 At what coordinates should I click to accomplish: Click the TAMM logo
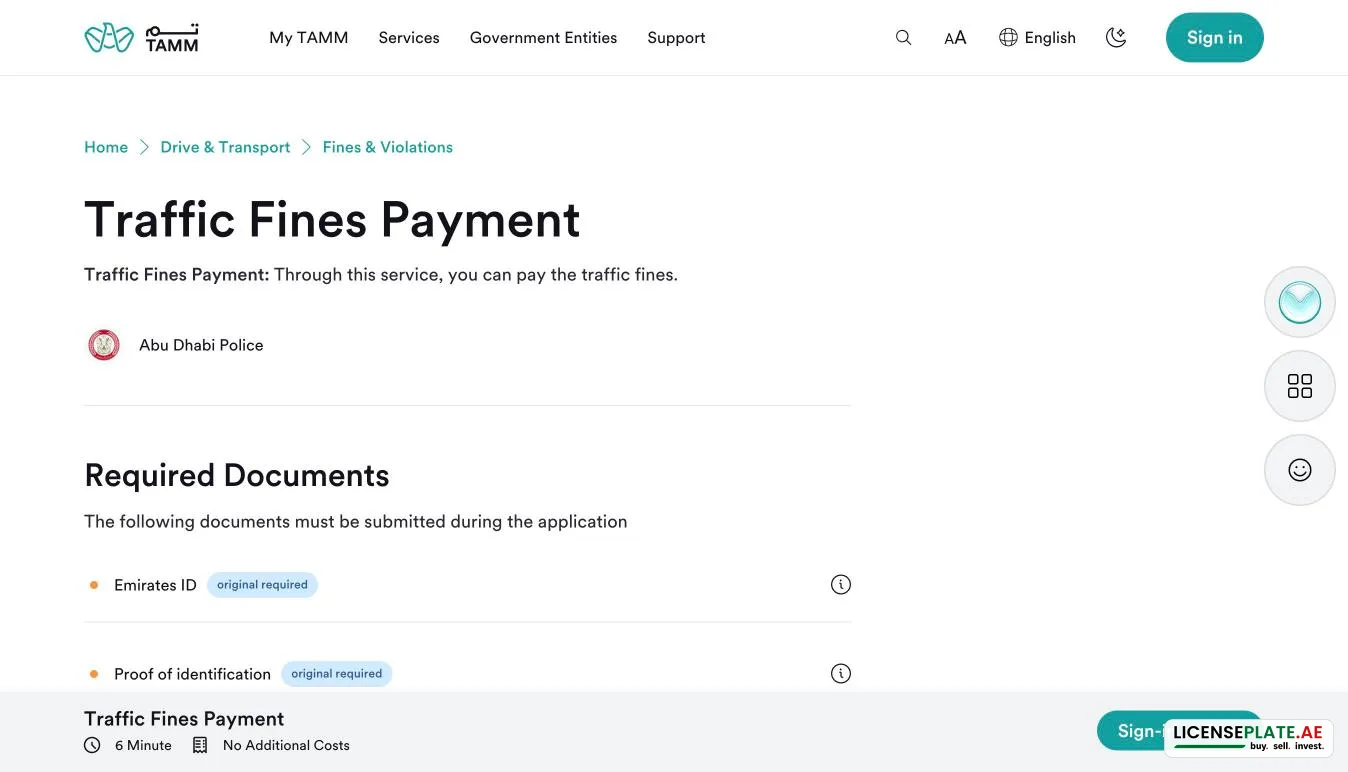(141, 38)
